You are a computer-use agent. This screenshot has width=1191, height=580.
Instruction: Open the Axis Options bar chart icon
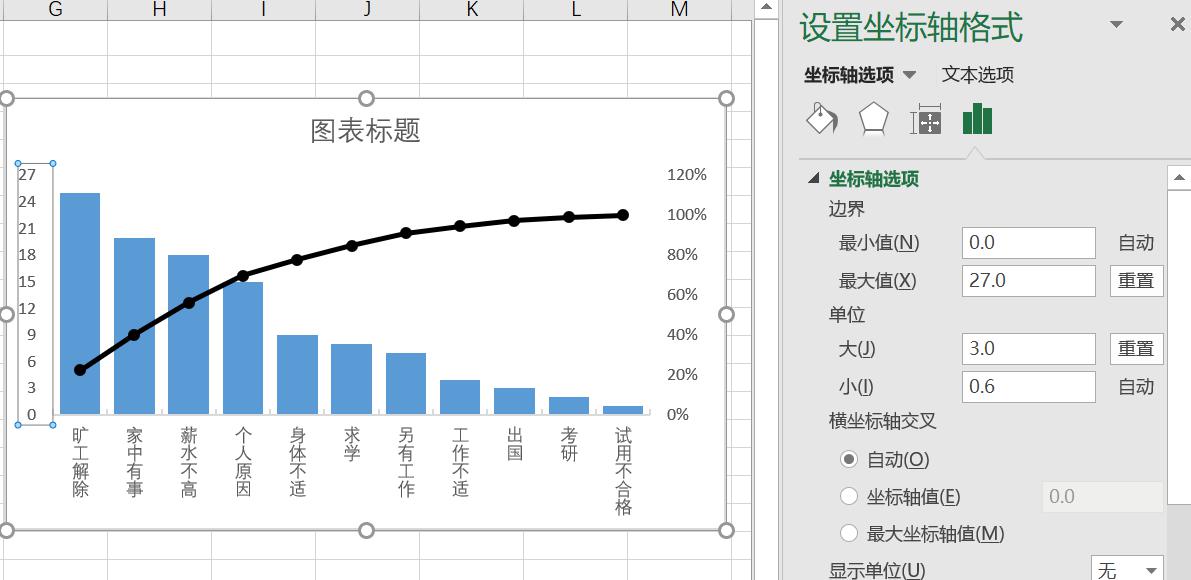pyautogui.click(x=977, y=119)
